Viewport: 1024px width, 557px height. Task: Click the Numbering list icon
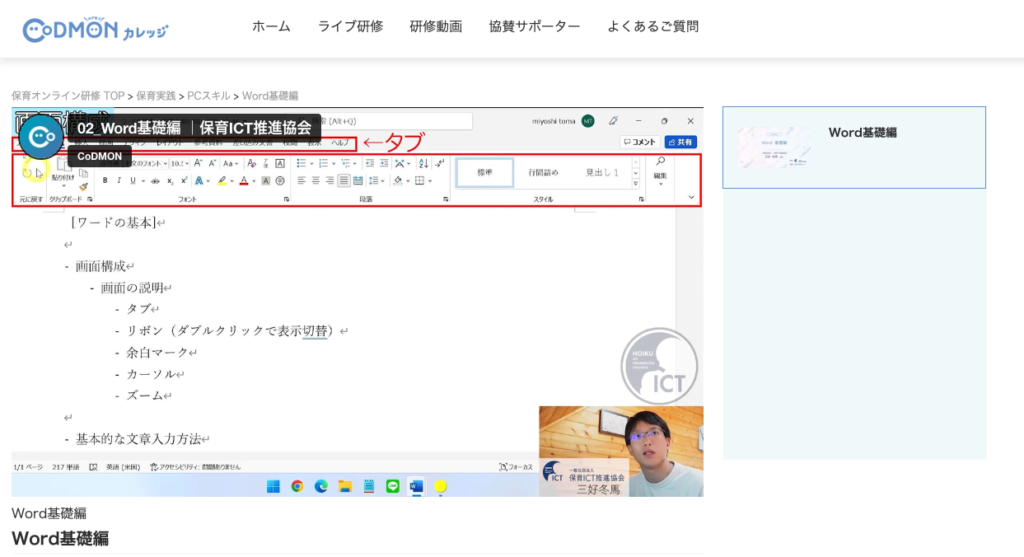point(323,163)
